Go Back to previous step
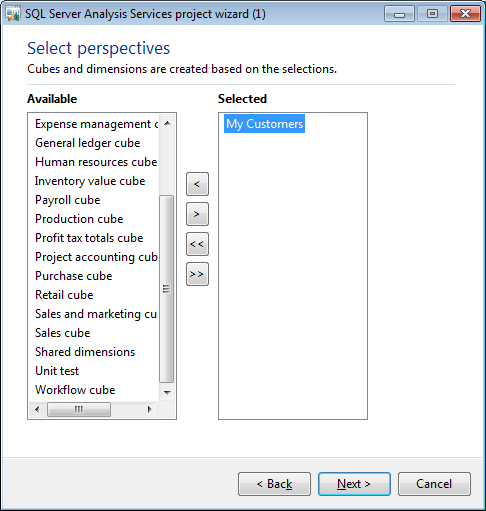Image resolution: width=486 pixels, height=511 pixels. click(x=274, y=484)
